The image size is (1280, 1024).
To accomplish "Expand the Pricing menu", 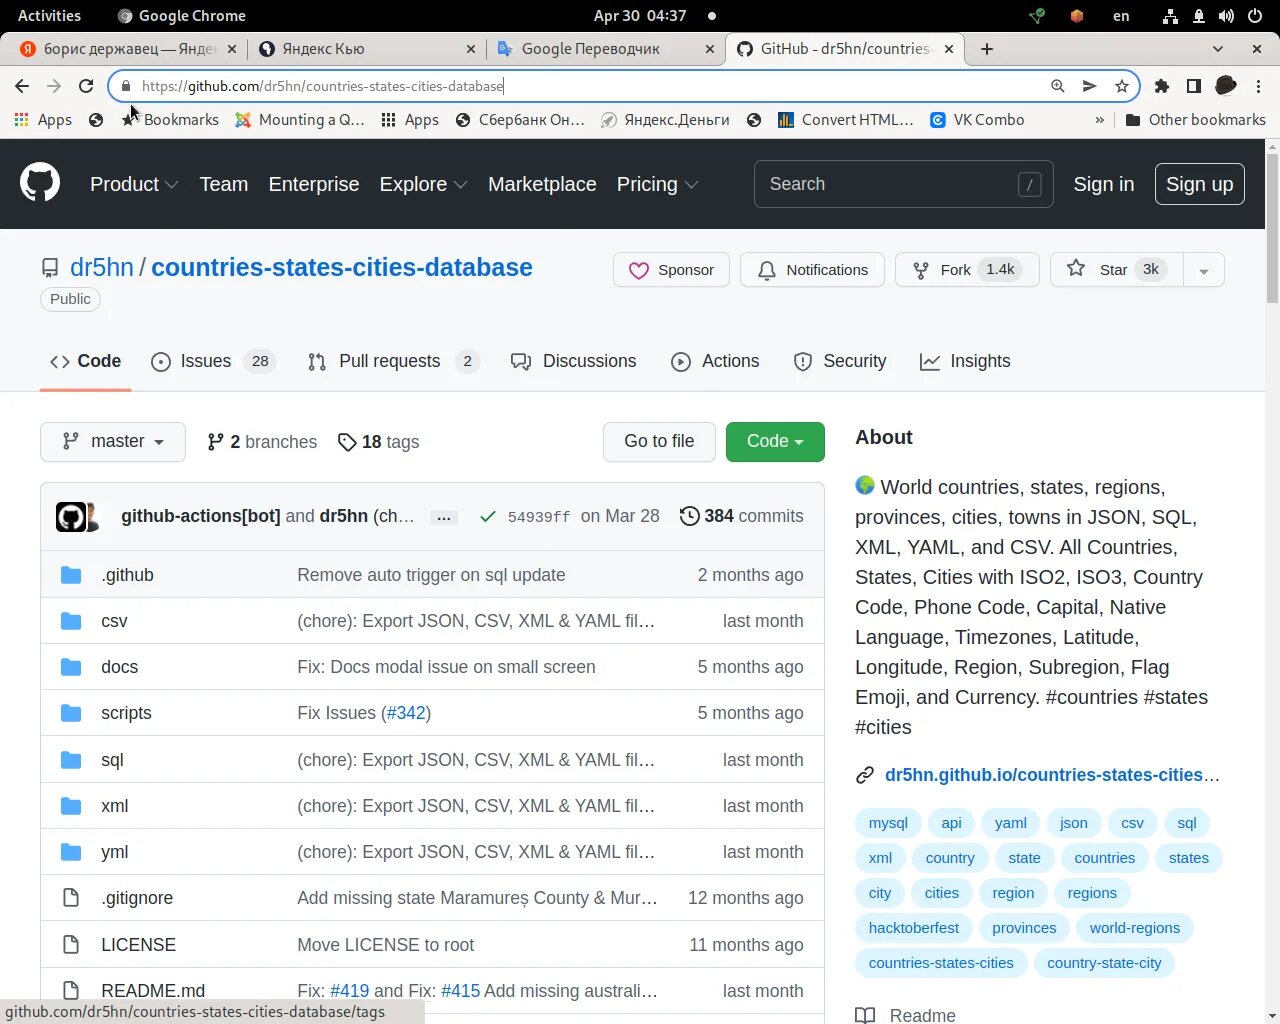I will [657, 184].
